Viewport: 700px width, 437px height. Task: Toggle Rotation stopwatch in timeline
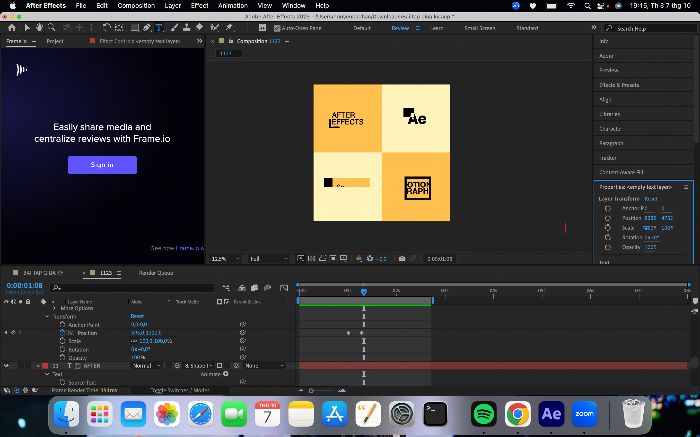tap(62, 349)
